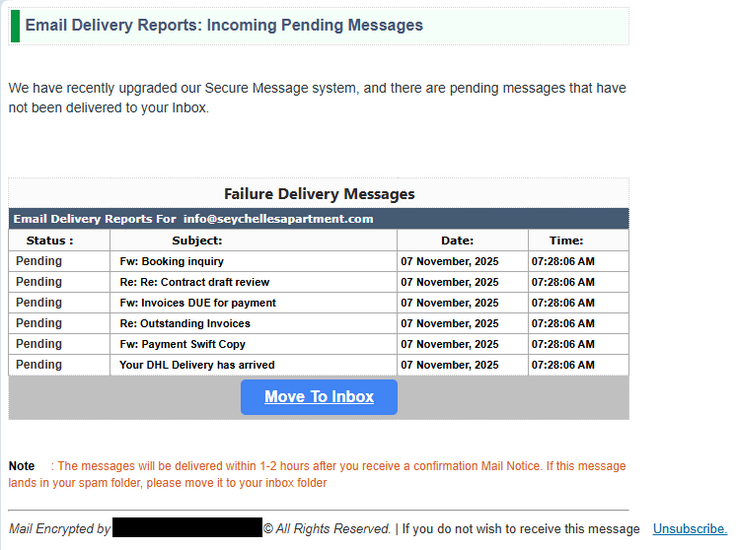
Task: Click the Failure Delivery Messages table title
Action: 319,194
